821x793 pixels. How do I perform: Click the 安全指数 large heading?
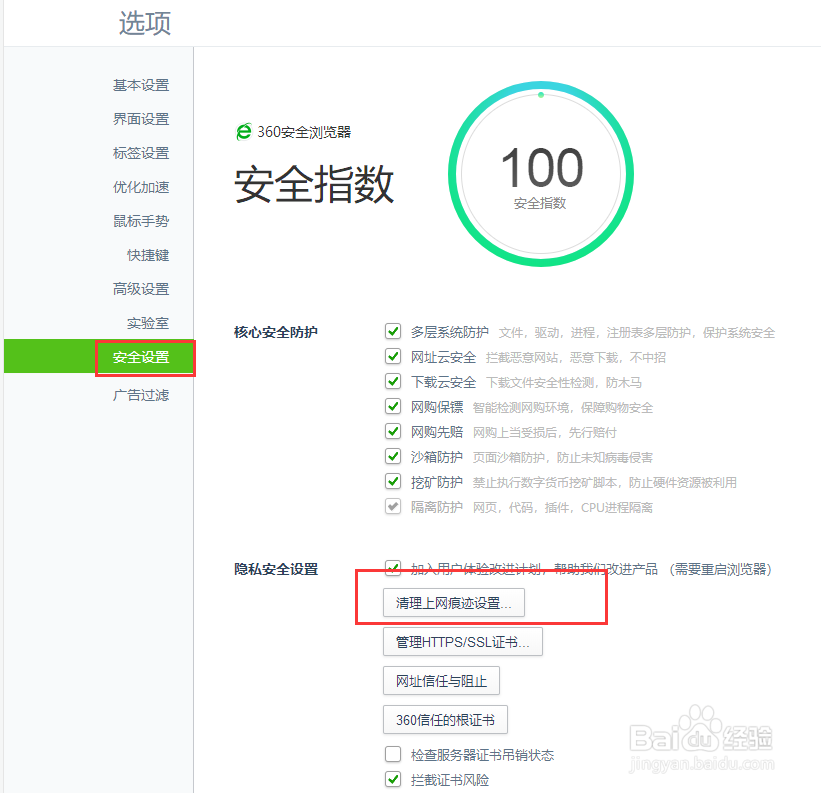click(314, 184)
